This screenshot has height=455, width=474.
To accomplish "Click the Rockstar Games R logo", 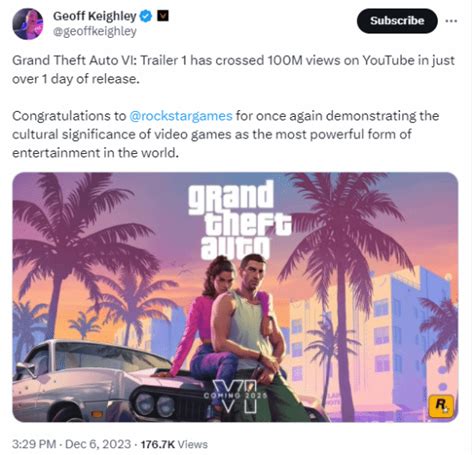I will [441, 405].
